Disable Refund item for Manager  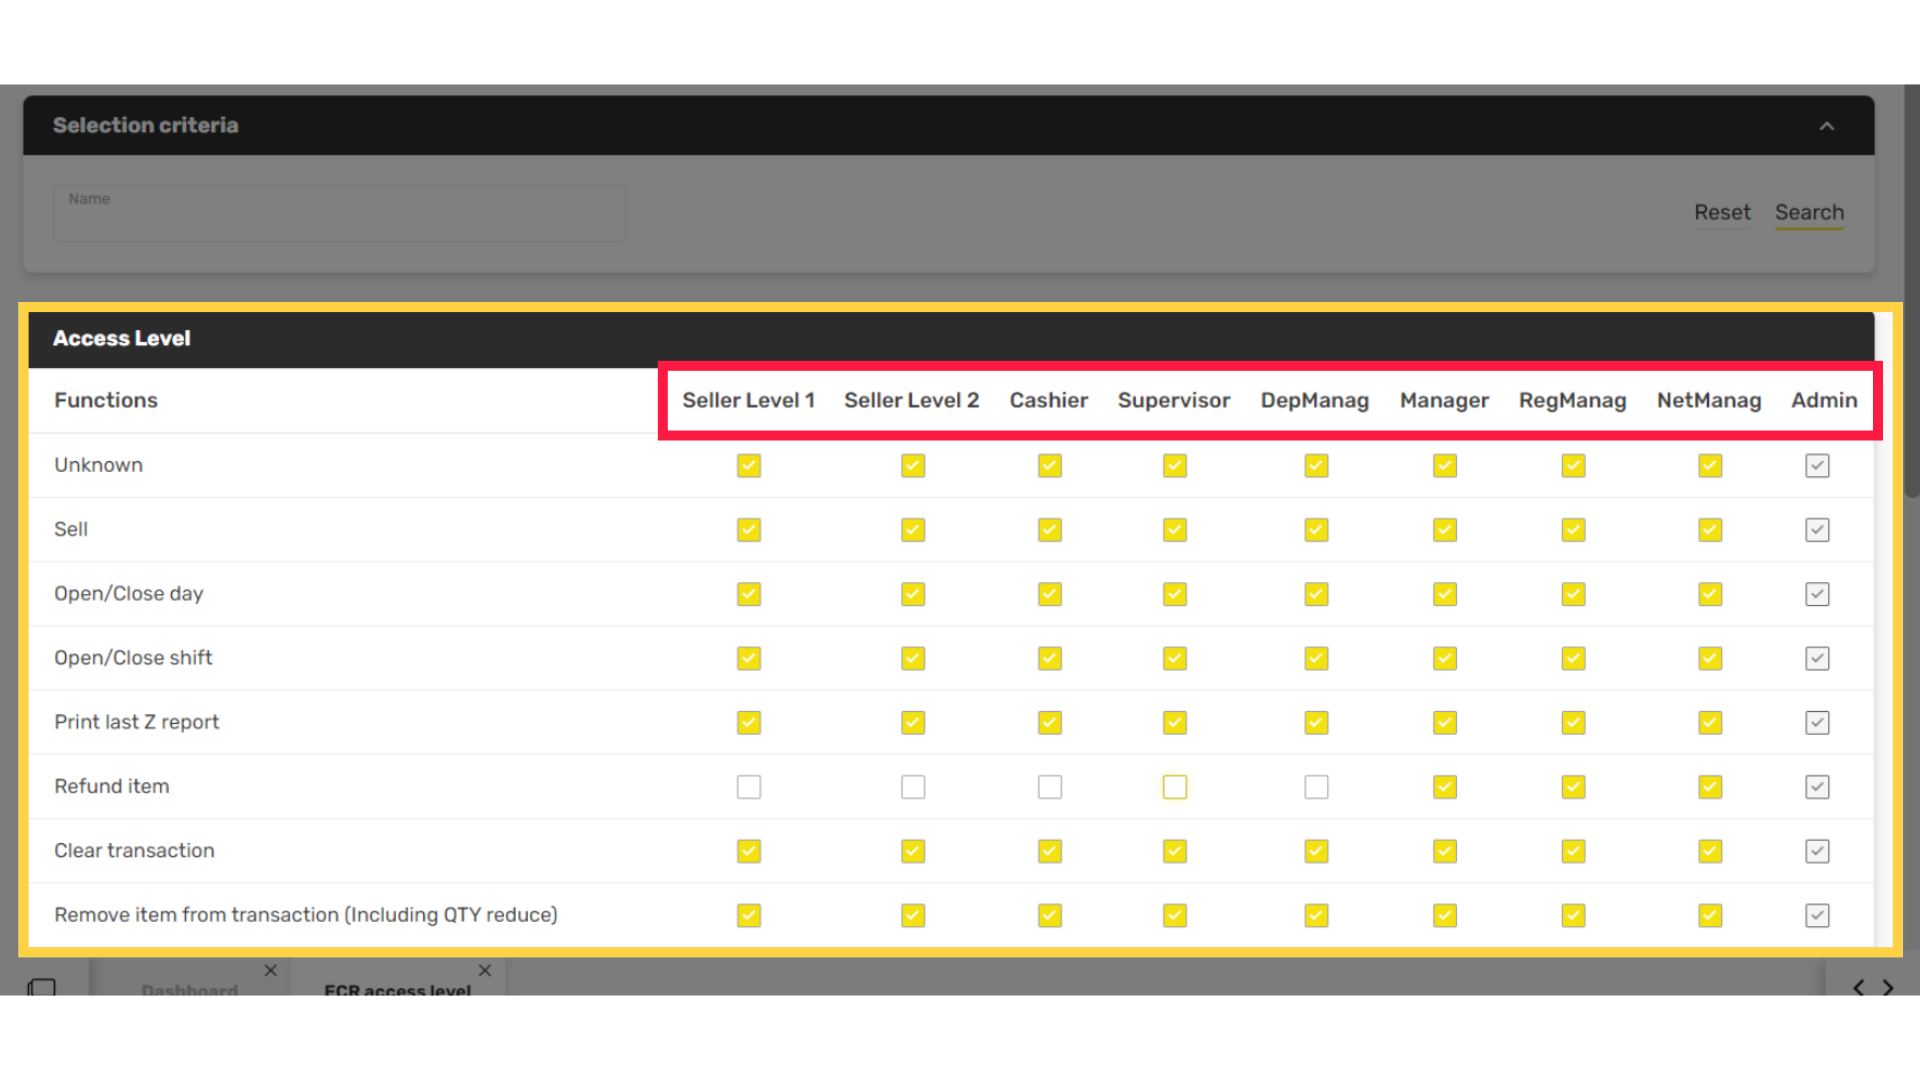pyautogui.click(x=1445, y=787)
